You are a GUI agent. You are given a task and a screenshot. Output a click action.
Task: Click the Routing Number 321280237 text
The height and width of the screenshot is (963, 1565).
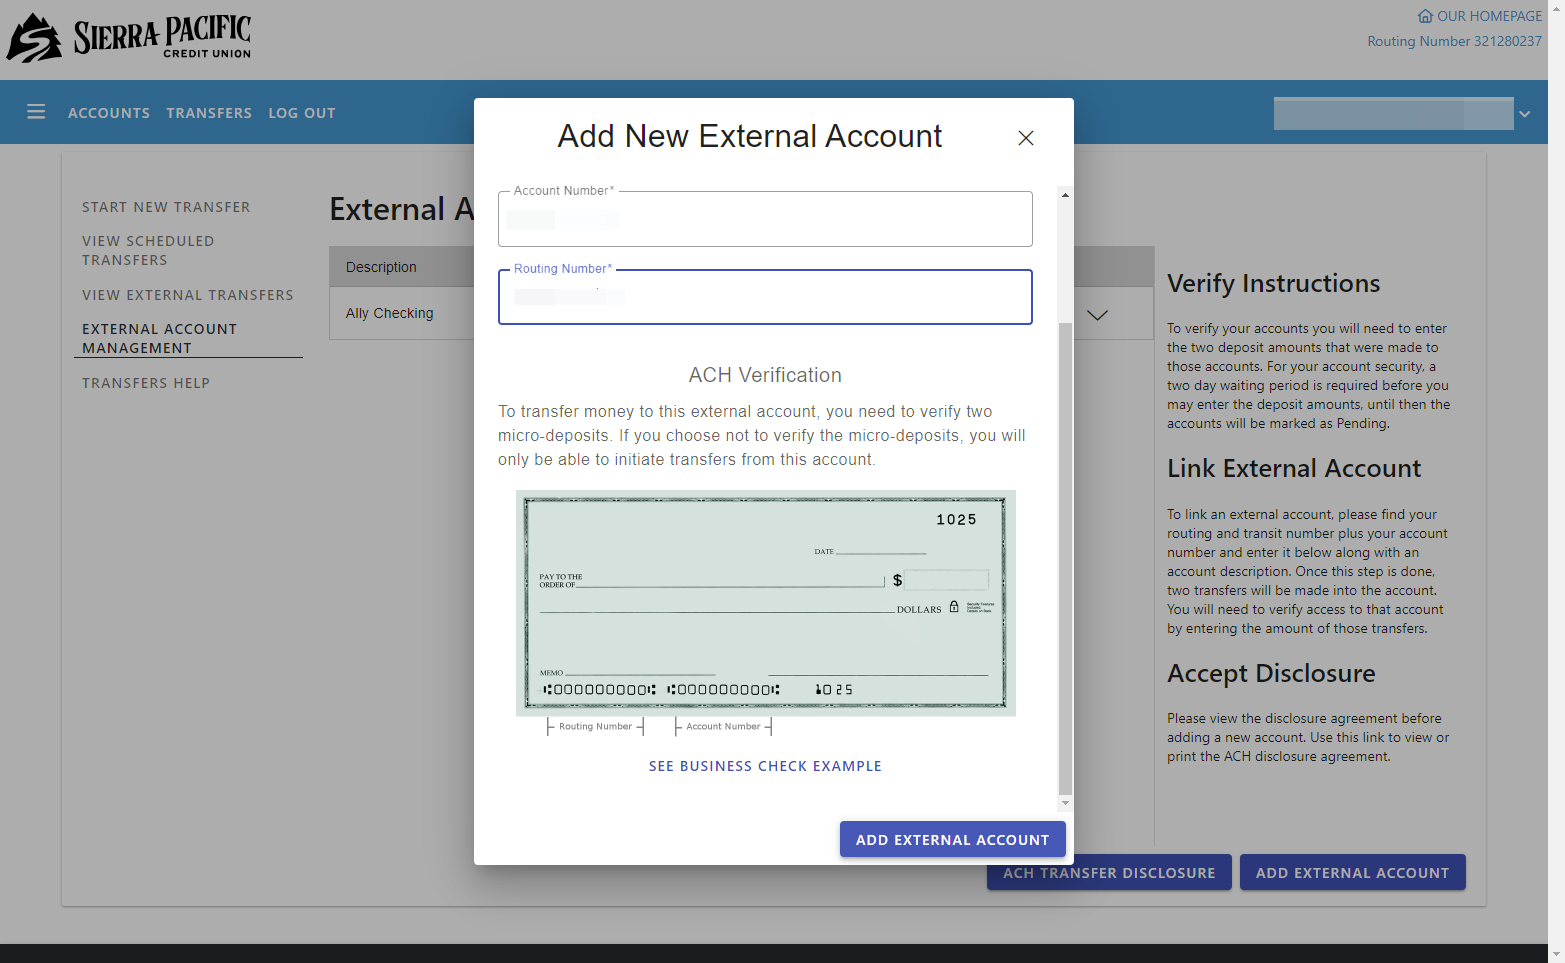pos(1454,41)
